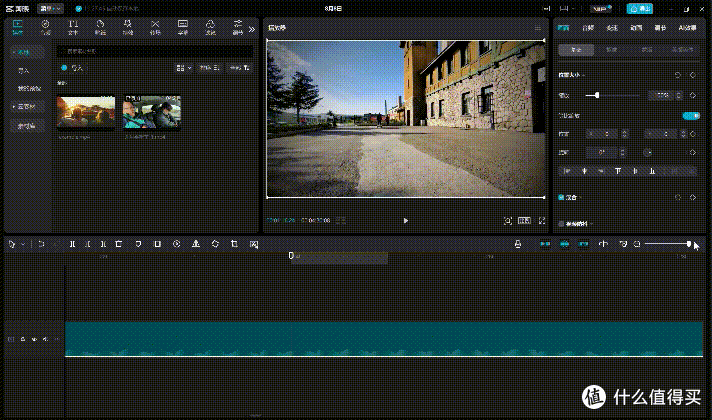The height and width of the screenshot is (420, 712).
Task: Click the mirror flip icon in the timeline toolbar
Action: (x=196, y=244)
